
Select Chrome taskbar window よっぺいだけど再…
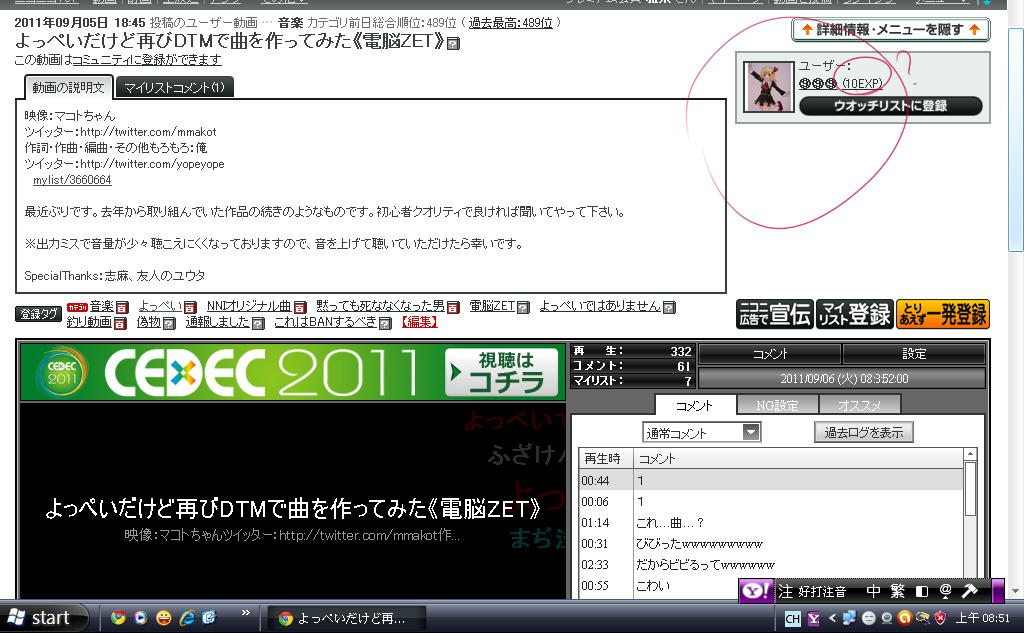347,618
